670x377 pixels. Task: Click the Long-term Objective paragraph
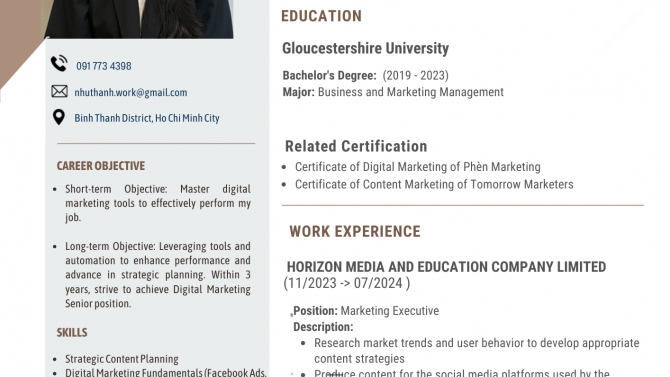(158, 275)
